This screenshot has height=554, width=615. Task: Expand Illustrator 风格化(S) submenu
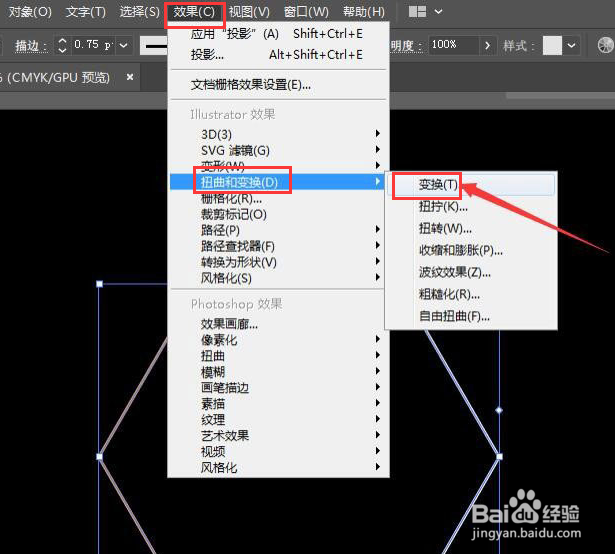click(277, 278)
